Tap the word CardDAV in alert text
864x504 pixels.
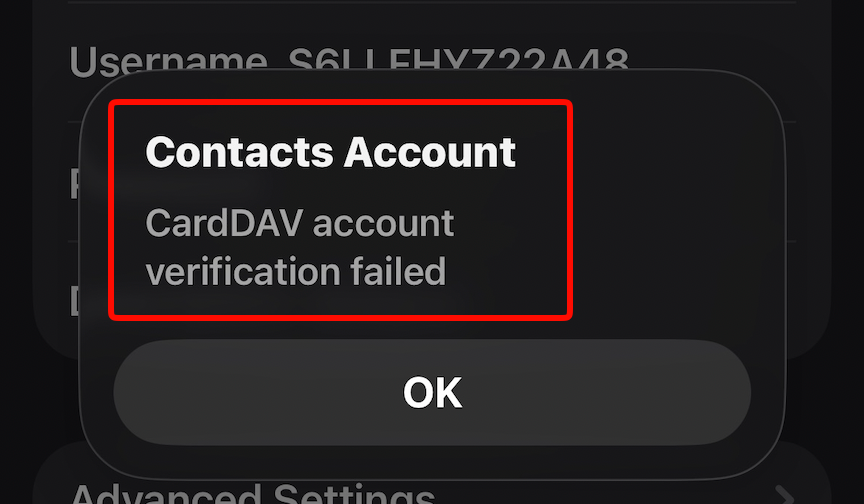tap(224, 223)
